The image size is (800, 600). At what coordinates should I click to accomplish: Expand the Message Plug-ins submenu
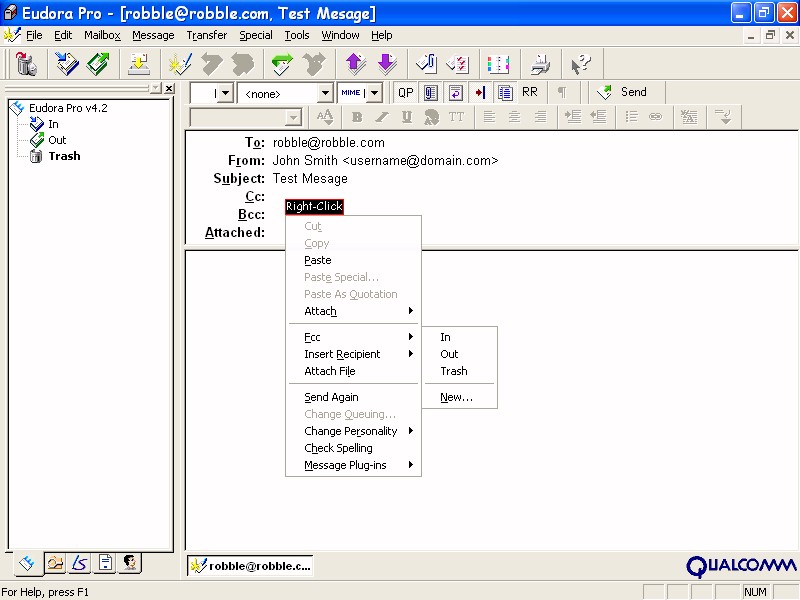pos(354,465)
